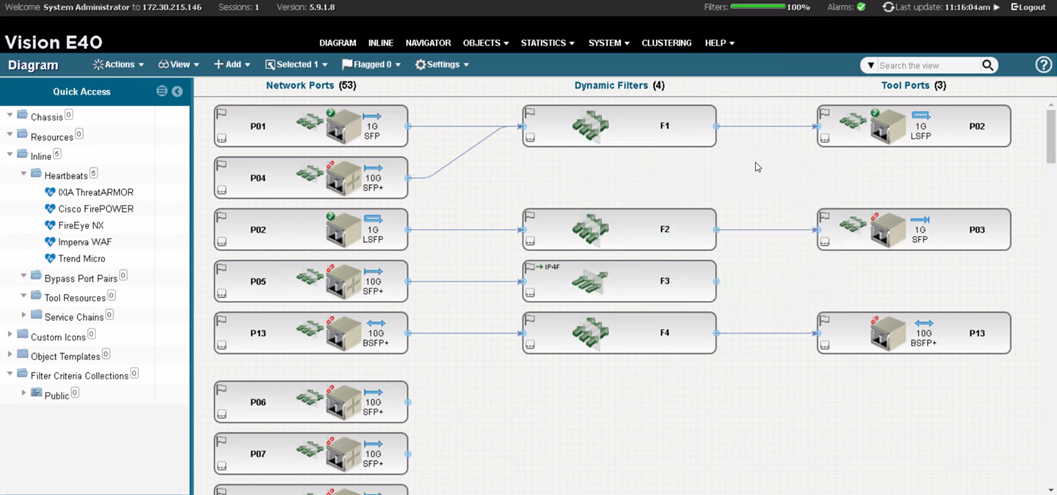The image size is (1057, 495).
Task: Click the search magnifier icon
Action: click(x=987, y=65)
